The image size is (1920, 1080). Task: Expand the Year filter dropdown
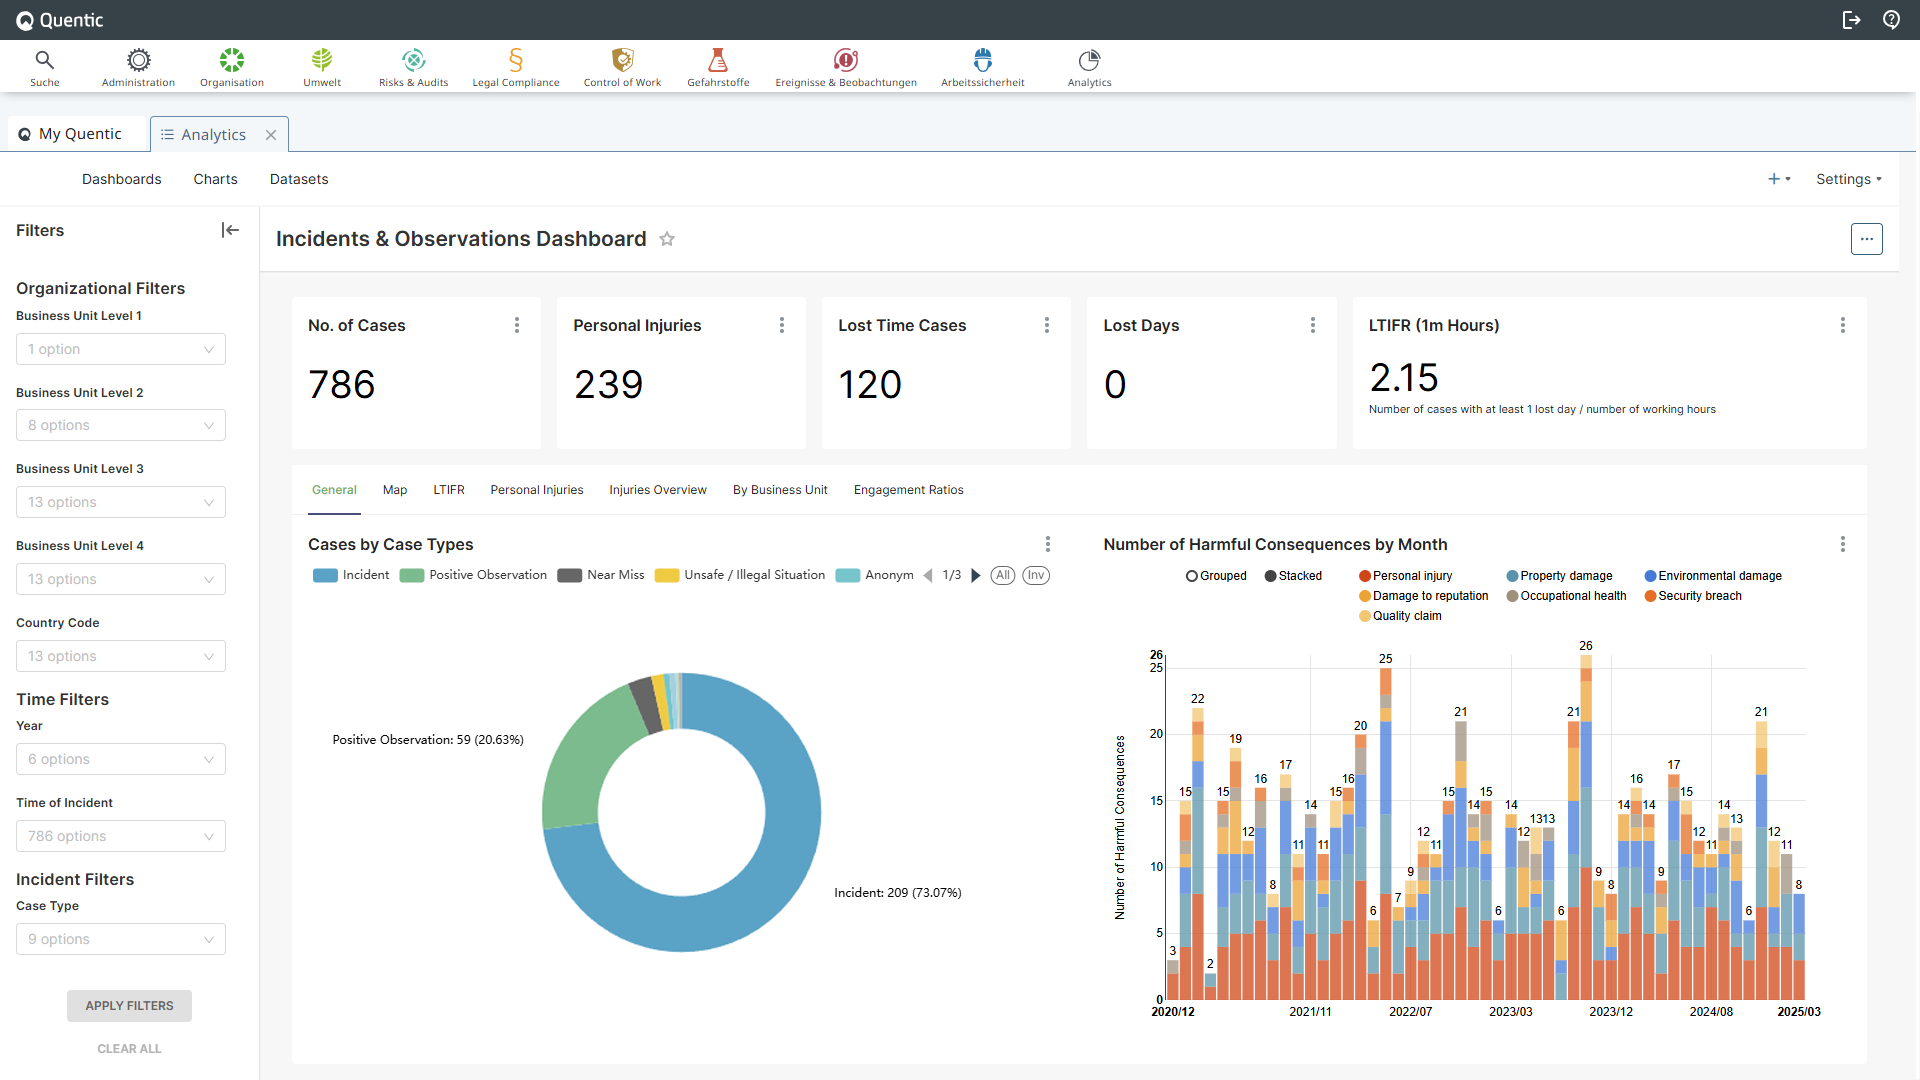[x=121, y=759]
